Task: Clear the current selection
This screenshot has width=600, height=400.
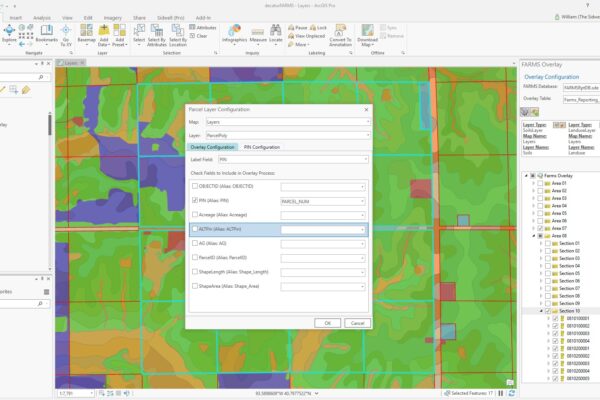Action: coord(199,36)
